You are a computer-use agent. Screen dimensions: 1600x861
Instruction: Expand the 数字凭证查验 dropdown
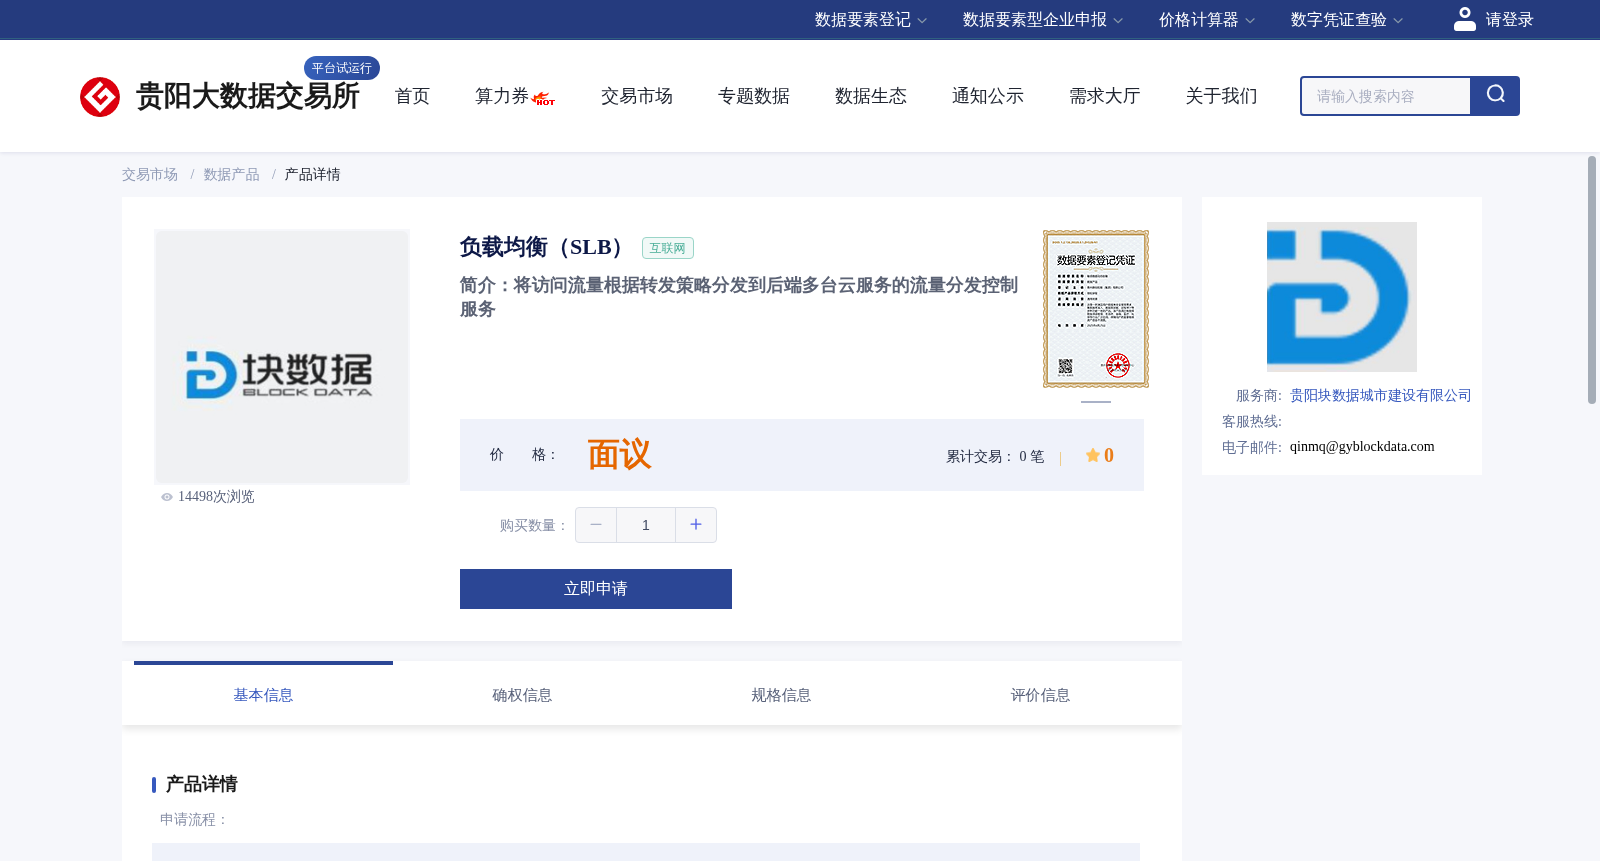pyautogui.click(x=1347, y=20)
